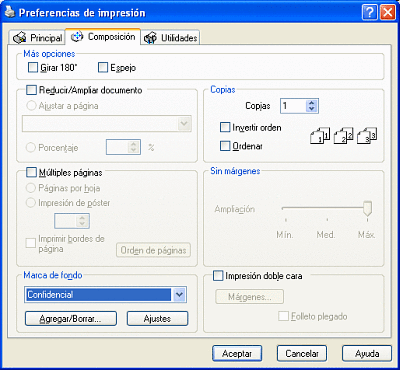Open the question mark help icon
The height and width of the screenshot is (370, 400).
tap(370, 13)
